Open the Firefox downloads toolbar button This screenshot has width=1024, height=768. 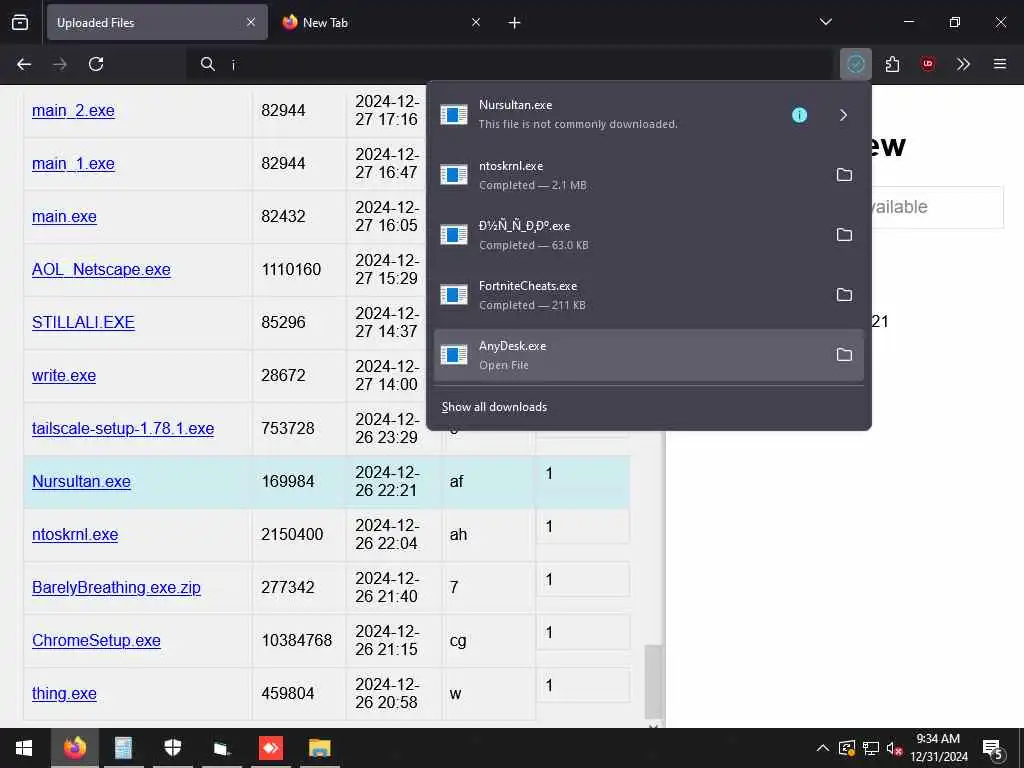click(x=856, y=64)
